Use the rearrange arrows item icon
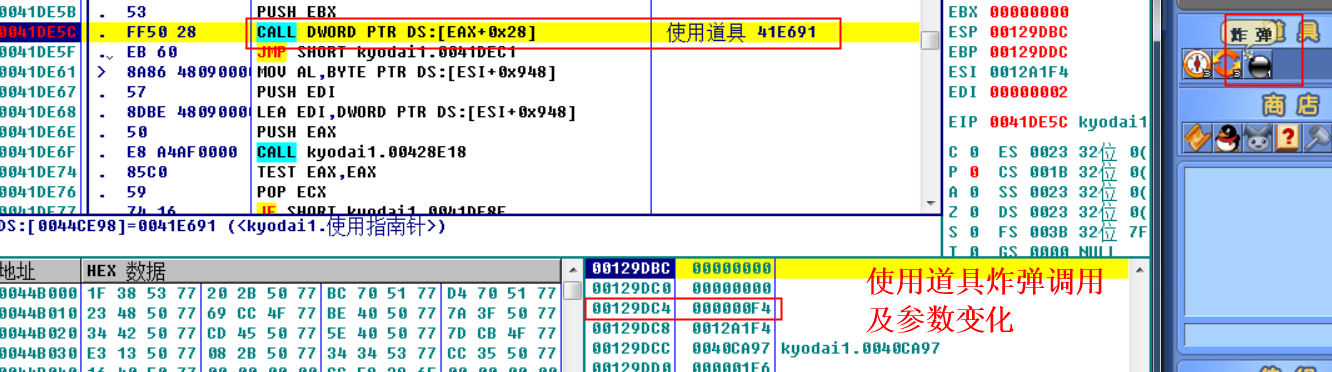Image resolution: width=1332 pixels, height=372 pixels. pyautogui.click(x=1228, y=65)
